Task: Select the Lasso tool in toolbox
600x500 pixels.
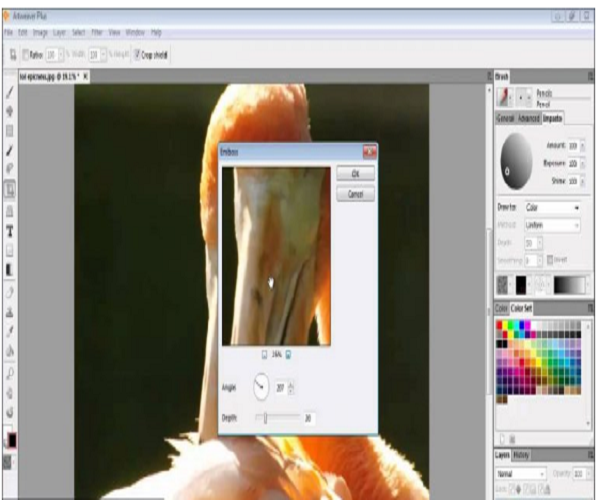Action: 10,169
